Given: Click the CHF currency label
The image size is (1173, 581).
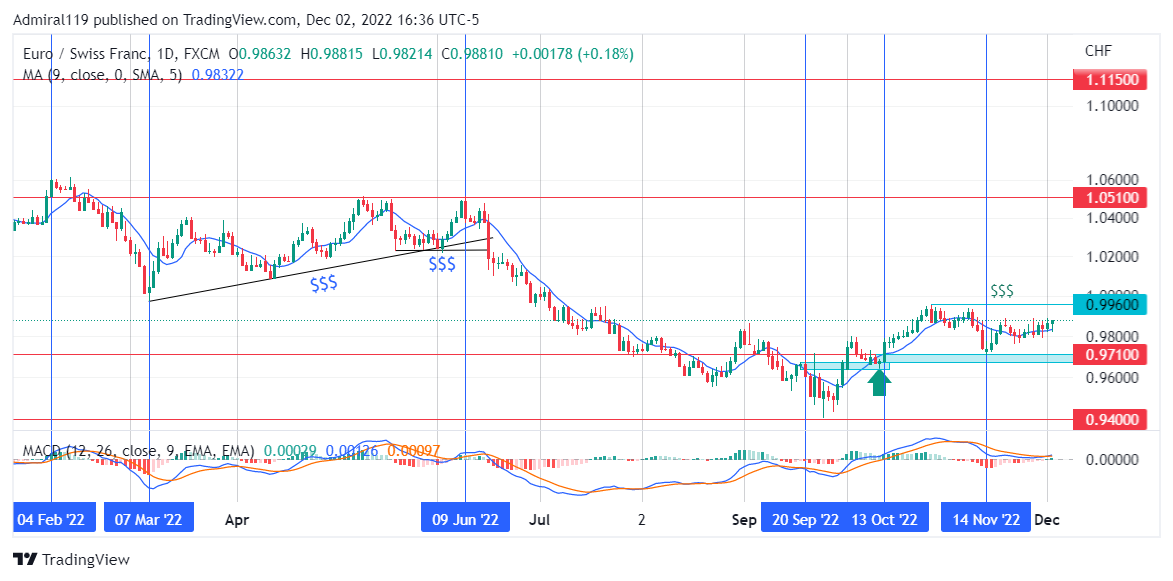Looking at the screenshot, I should click(x=1098, y=51).
